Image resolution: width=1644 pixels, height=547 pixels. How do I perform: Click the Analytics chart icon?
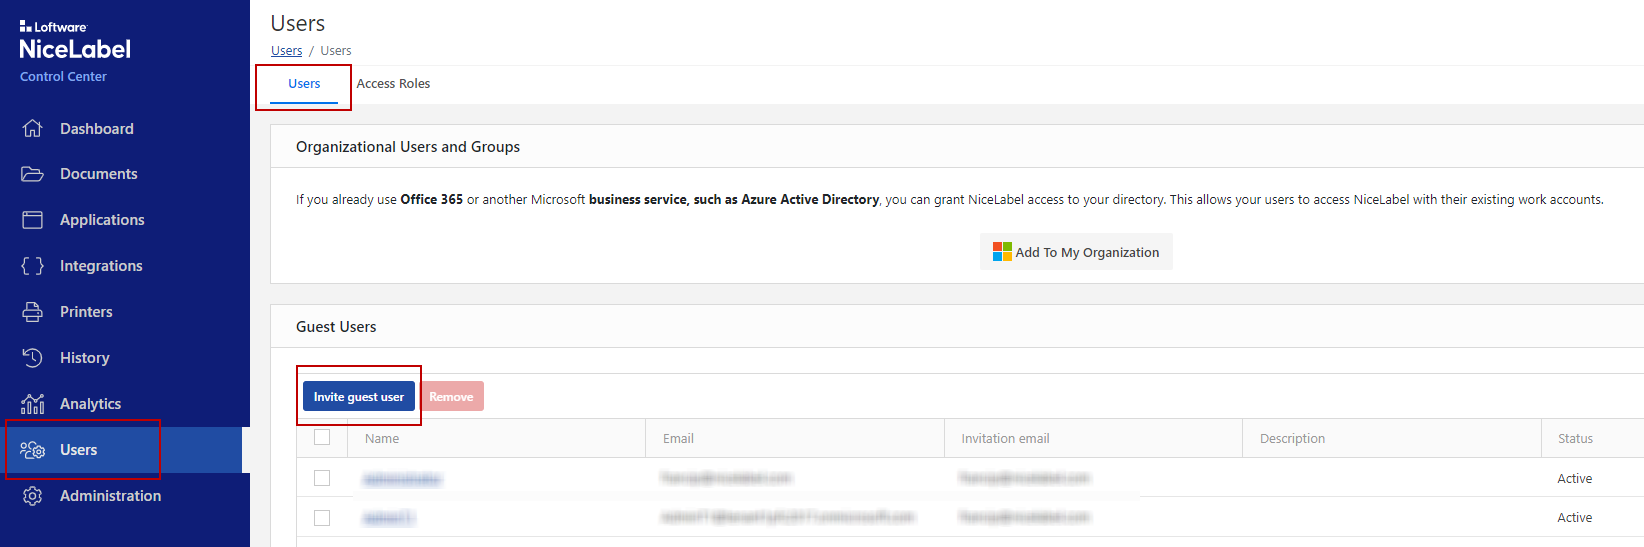point(33,404)
